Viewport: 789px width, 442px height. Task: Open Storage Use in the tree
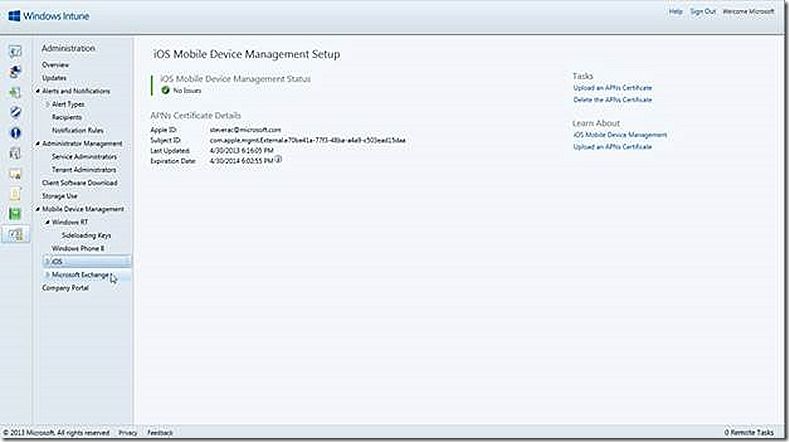(59, 196)
